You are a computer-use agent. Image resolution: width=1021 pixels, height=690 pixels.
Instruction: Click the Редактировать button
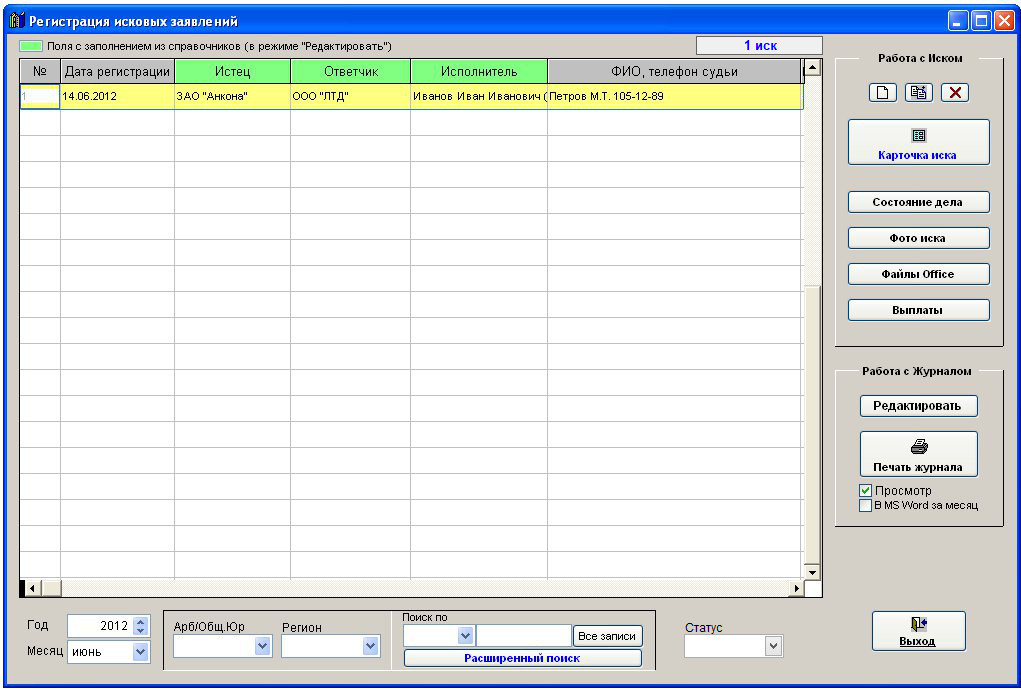(x=918, y=406)
